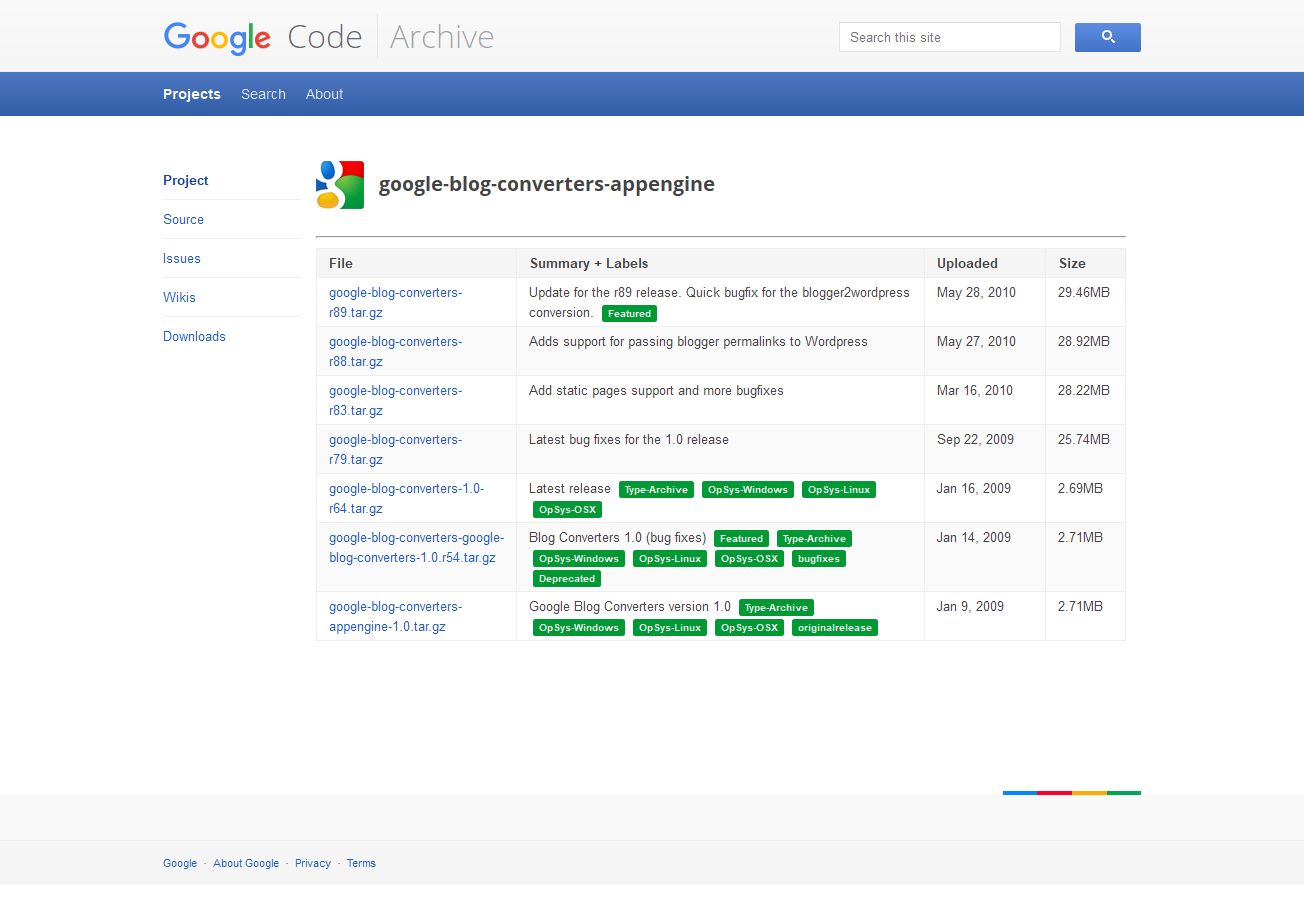The width and height of the screenshot is (1304, 900).
Task: Click the "Mar 16, 2010" upload date
Action: tap(975, 390)
